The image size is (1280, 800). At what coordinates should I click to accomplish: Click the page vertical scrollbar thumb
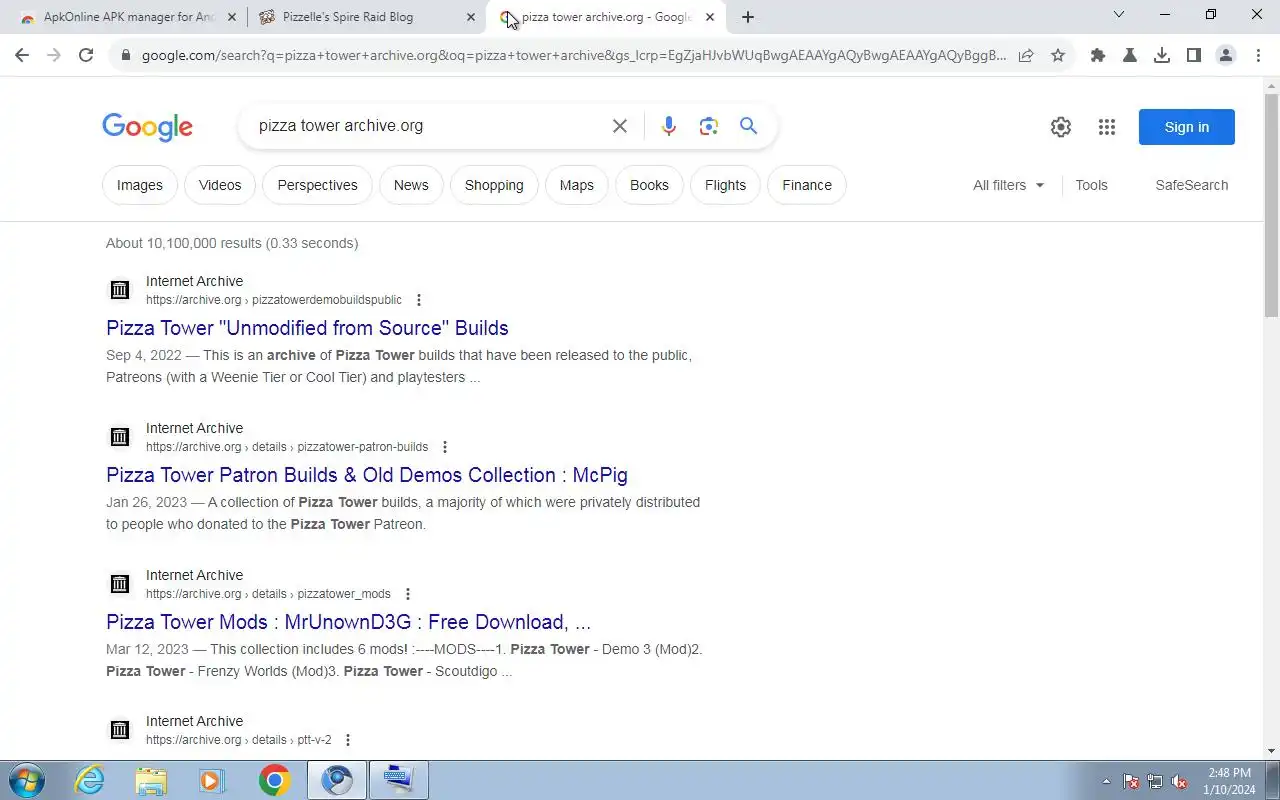coord(1272,205)
